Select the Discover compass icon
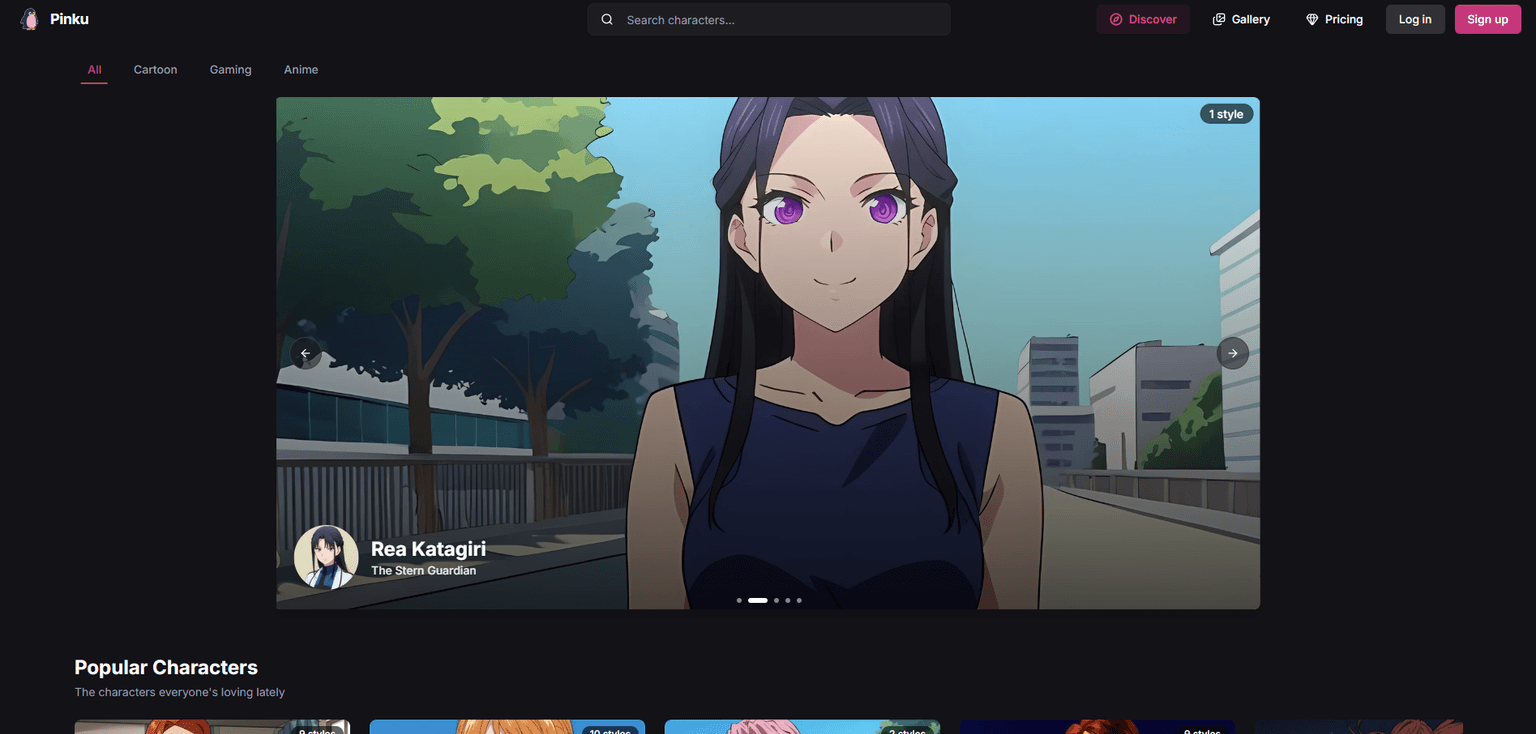Screen dimensions: 1536x734 click(x=1115, y=18)
